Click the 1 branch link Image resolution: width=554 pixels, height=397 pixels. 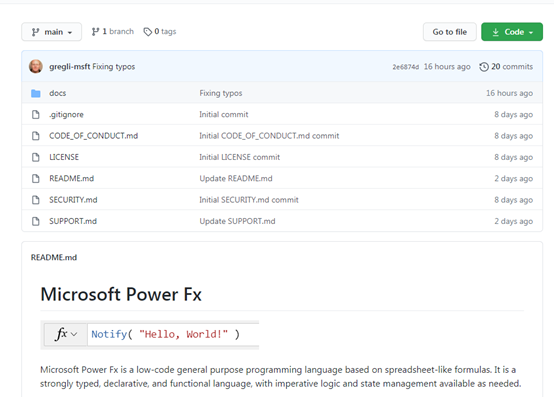coord(113,31)
